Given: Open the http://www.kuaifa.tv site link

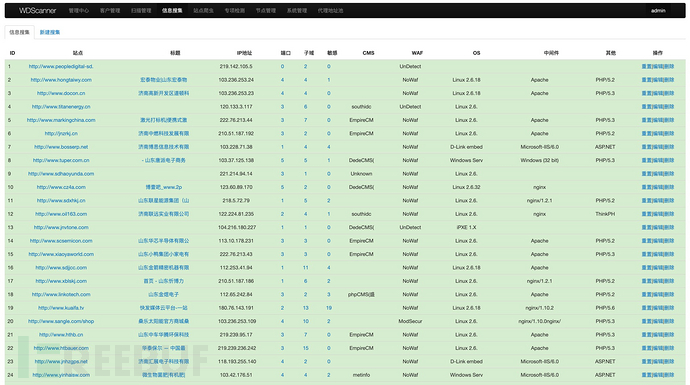Looking at the screenshot, I should [x=61, y=308].
